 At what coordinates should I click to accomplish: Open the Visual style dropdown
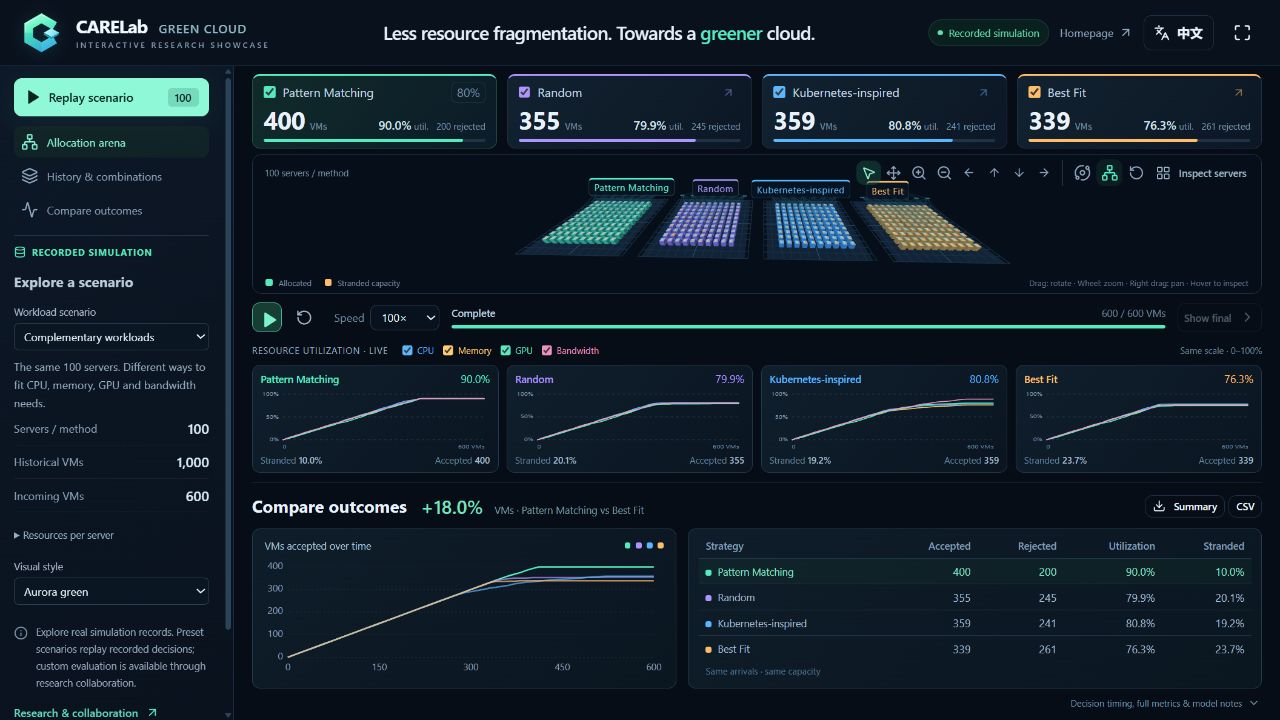coord(111,591)
